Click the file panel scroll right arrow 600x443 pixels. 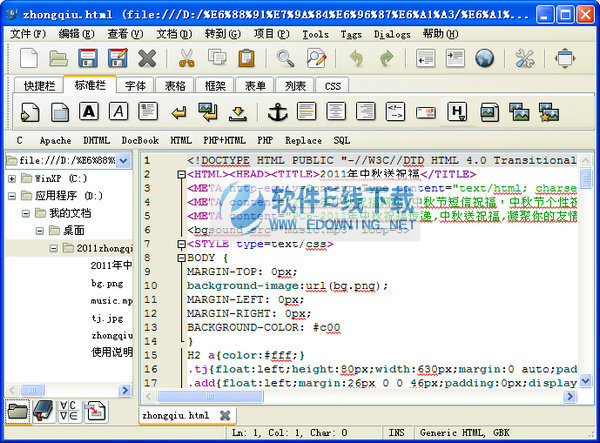click(124, 390)
